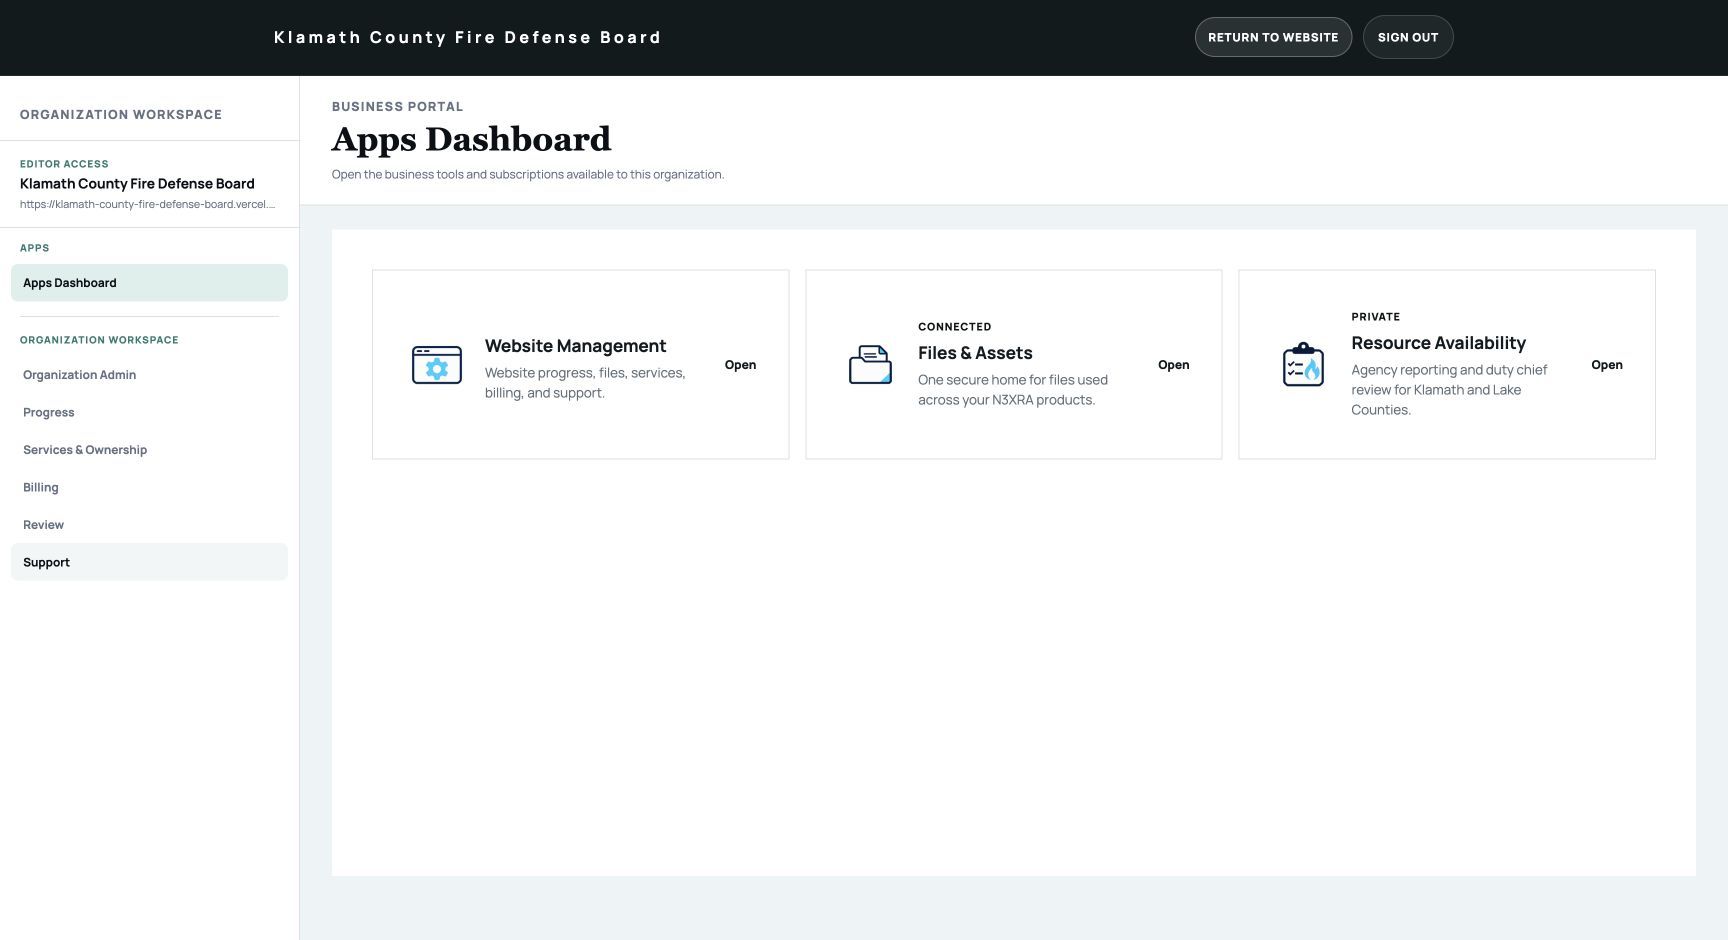Click the Files & Assets folder icon

tap(870, 365)
